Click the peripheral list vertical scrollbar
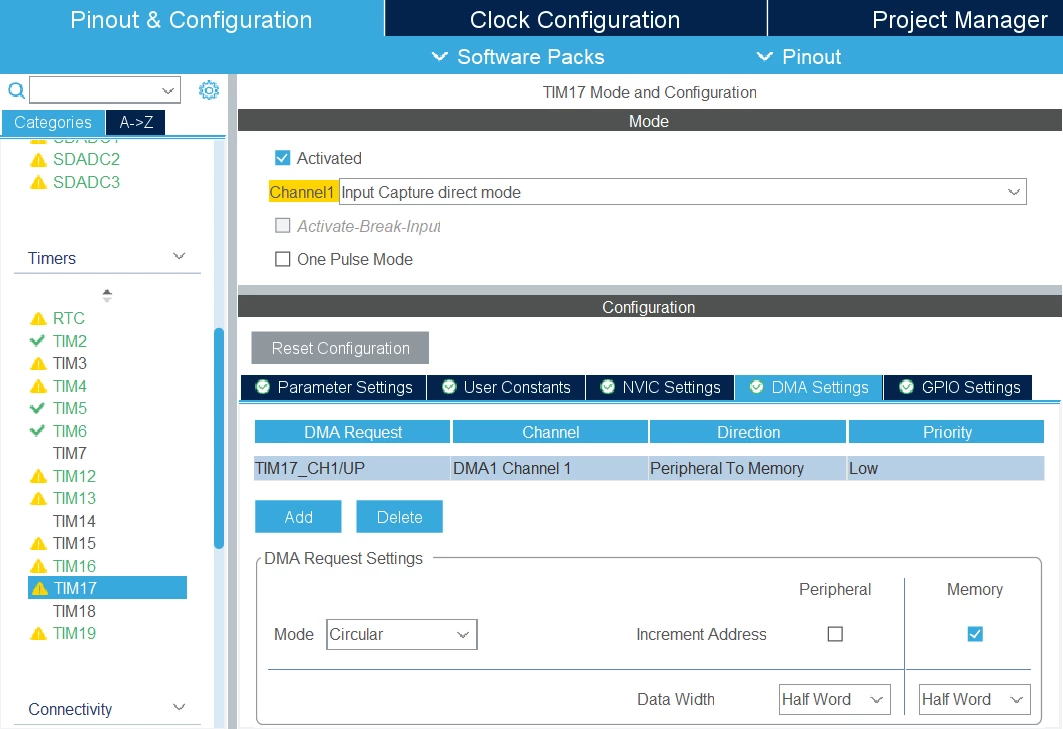The image size is (1063, 729). [x=219, y=437]
